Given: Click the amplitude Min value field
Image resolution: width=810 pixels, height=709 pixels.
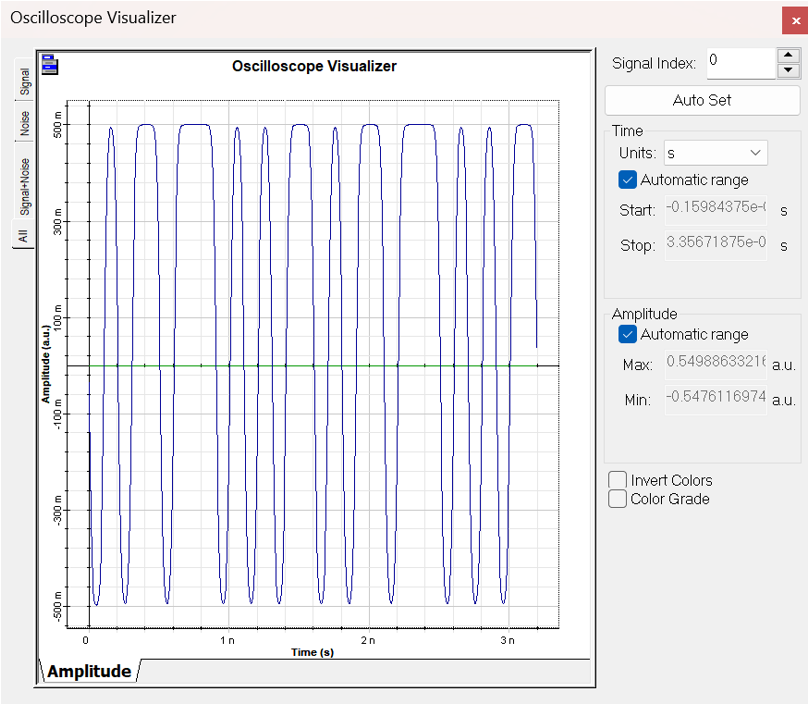Looking at the screenshot, I should (715, 400).
